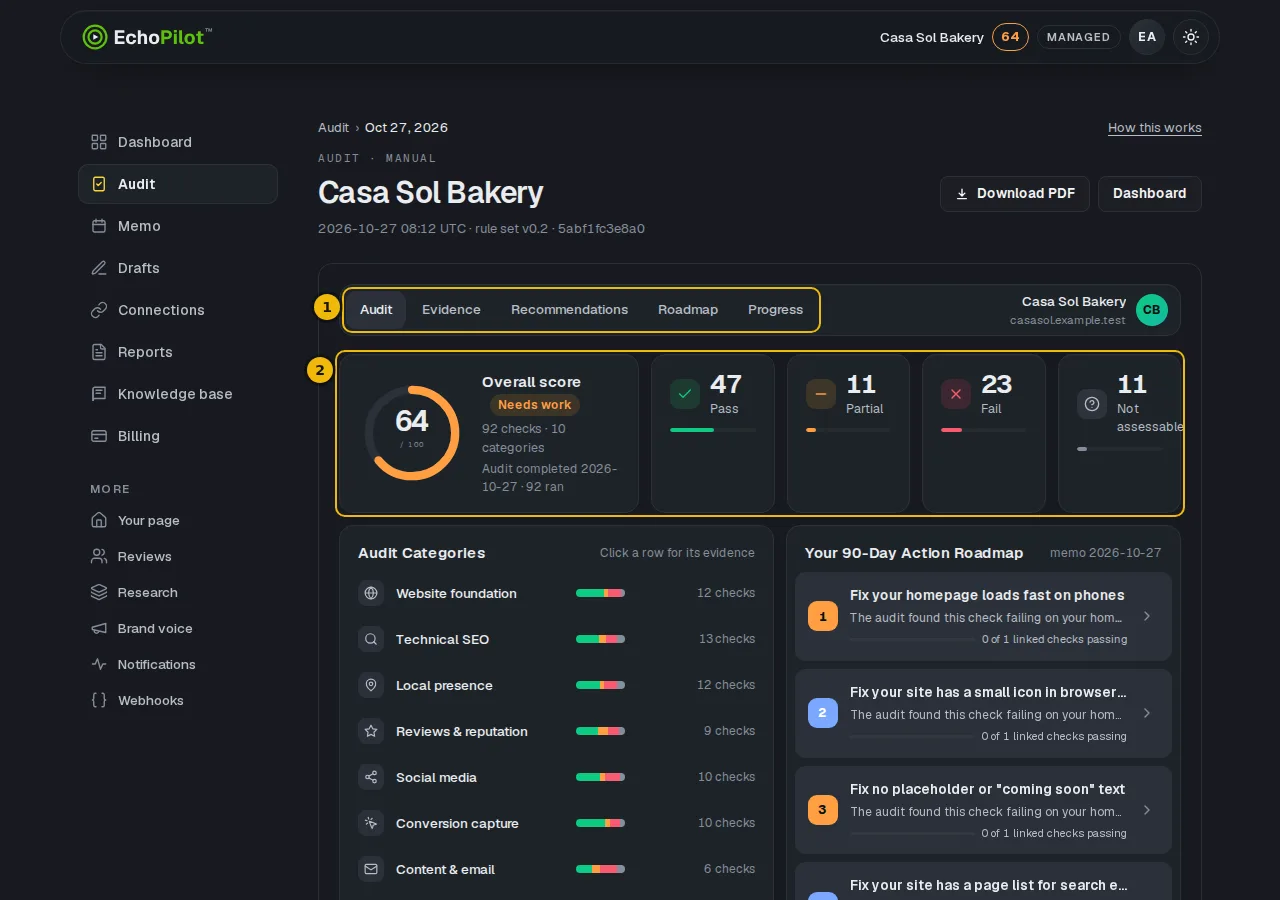
Task: Click the 64 score badge in header
Action: point(1010,37)
